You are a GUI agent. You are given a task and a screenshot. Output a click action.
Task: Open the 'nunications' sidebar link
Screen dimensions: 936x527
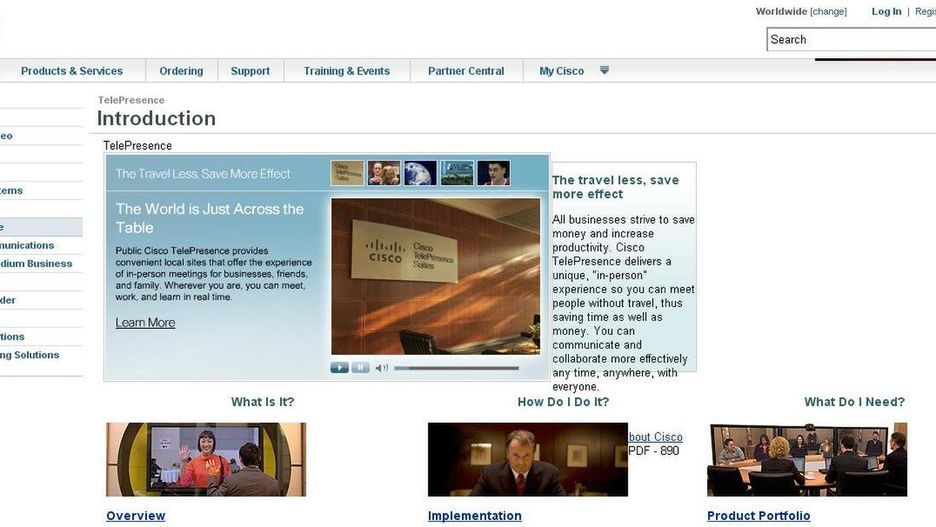[27, 245]
